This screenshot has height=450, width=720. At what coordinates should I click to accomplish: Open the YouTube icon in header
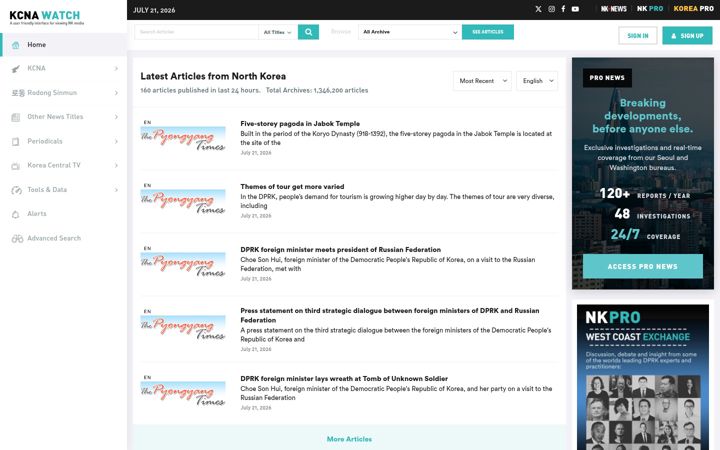pyautogui.click(x=575, y=9)
